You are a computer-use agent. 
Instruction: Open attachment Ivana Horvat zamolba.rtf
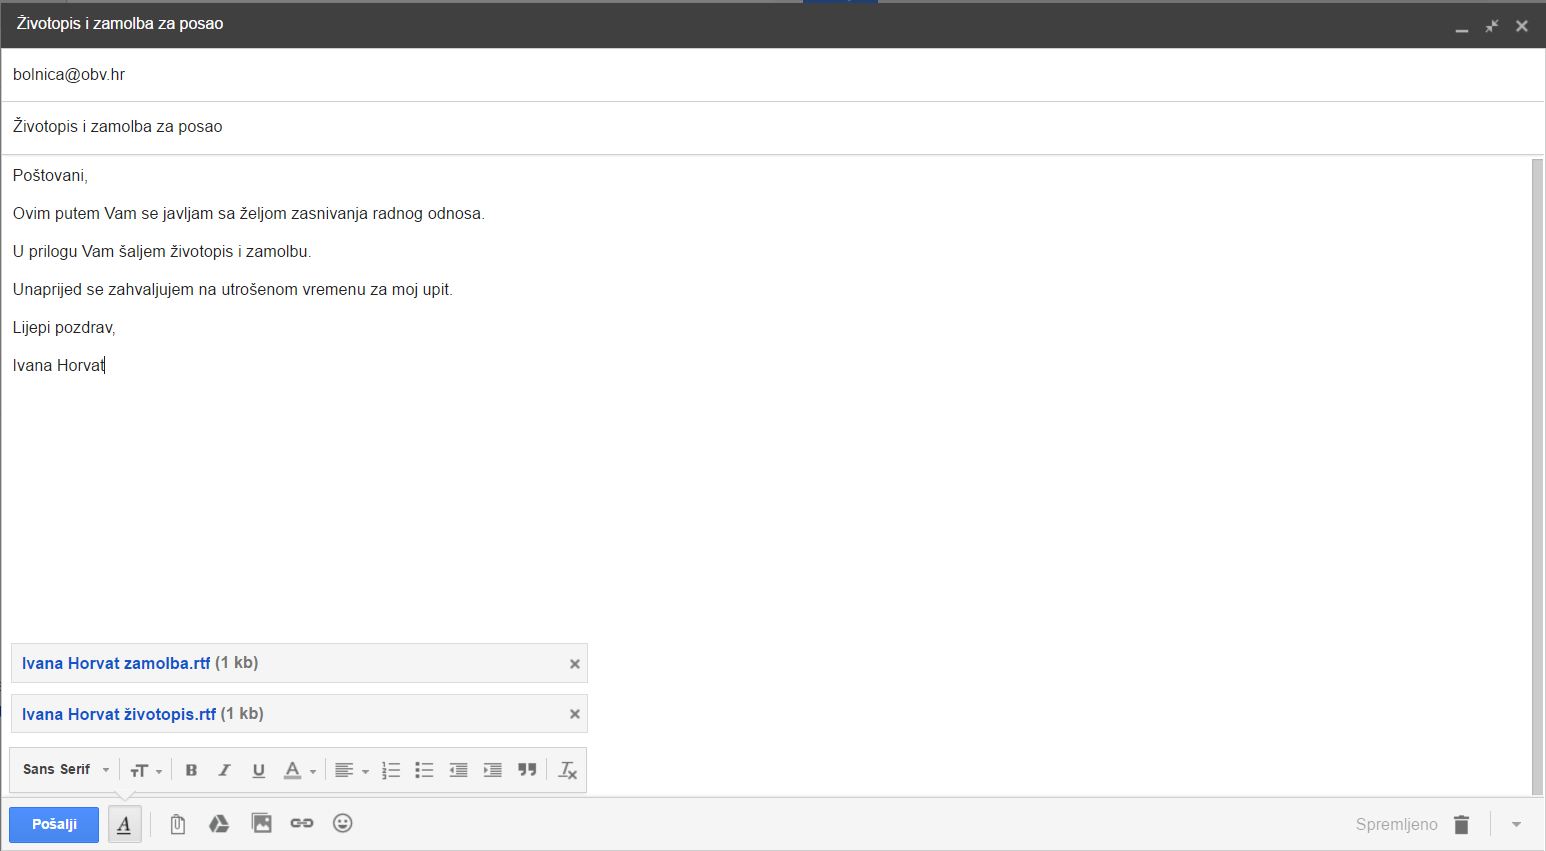(116, 663)
